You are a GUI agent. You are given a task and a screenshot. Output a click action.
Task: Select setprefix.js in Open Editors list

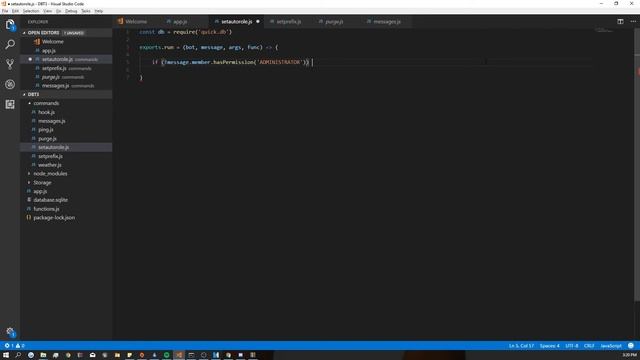coord(54,68)
